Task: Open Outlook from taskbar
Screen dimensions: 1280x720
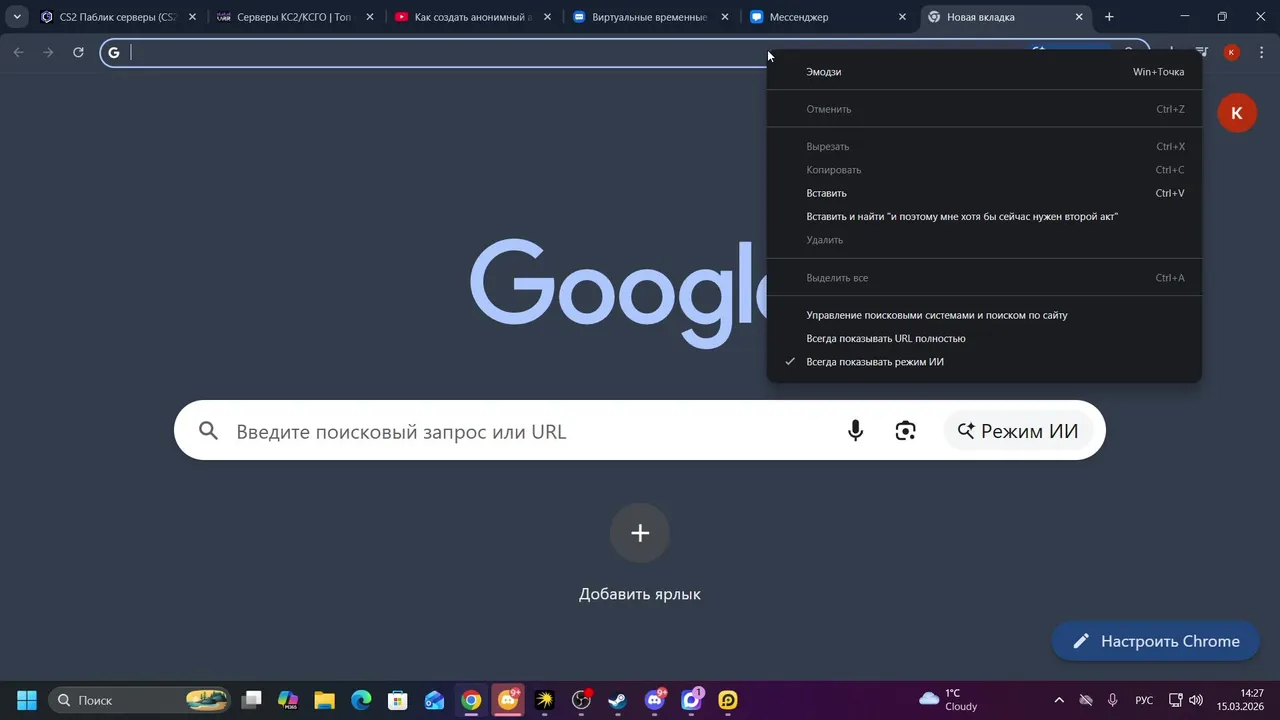Action: pyautogui.click(x=434, y=700)
